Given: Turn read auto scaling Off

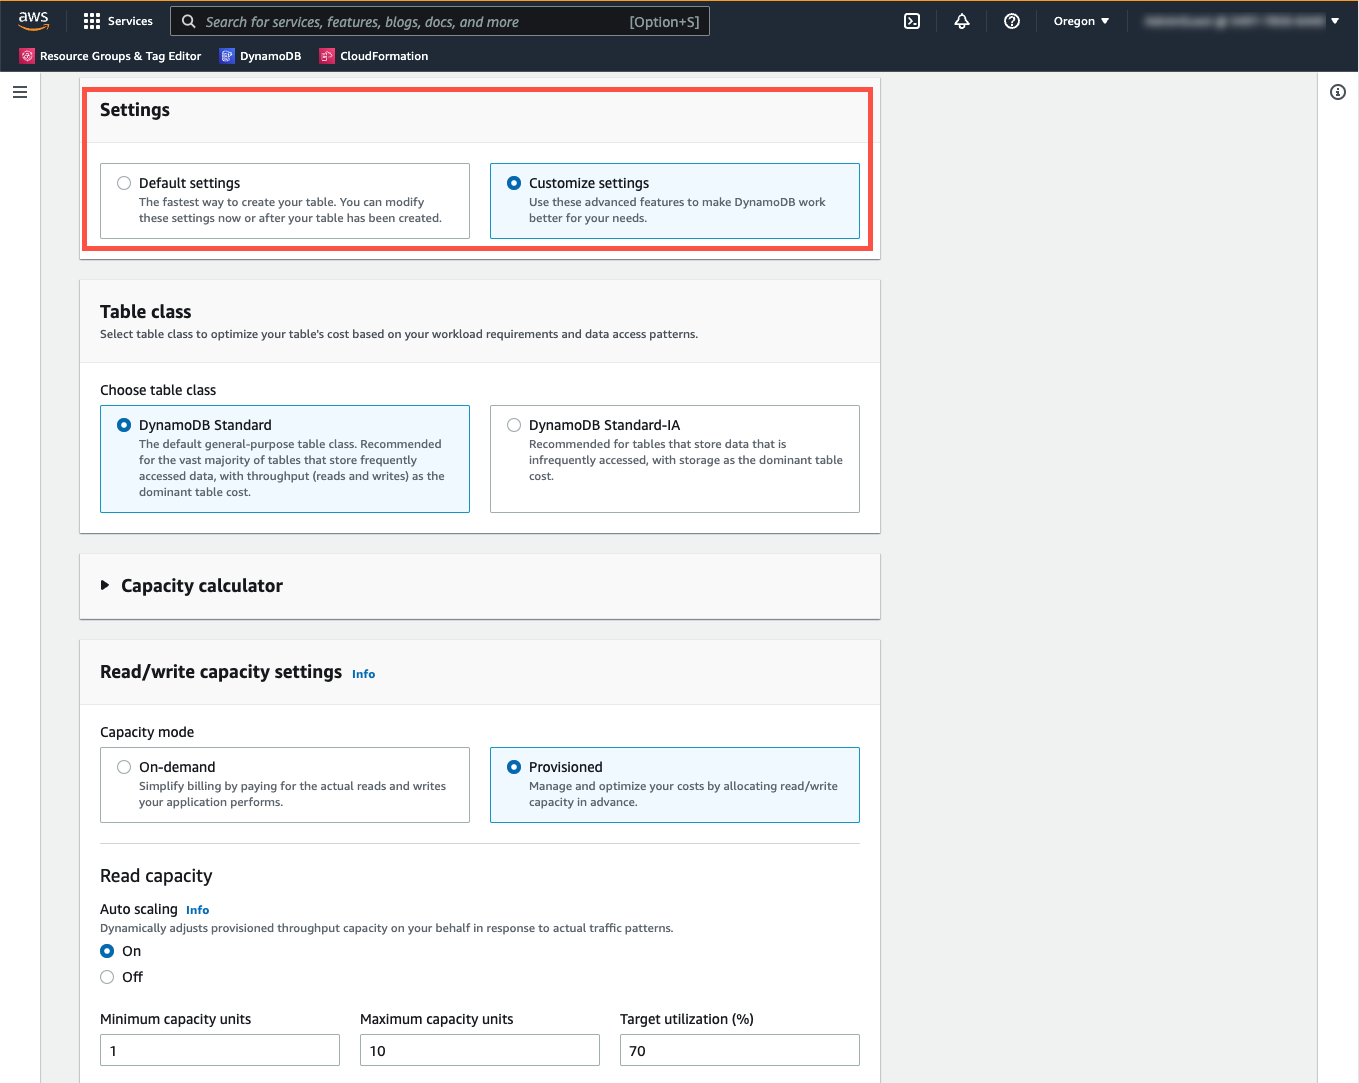Looking at the screenshot, I should click(x=107, y=977).
